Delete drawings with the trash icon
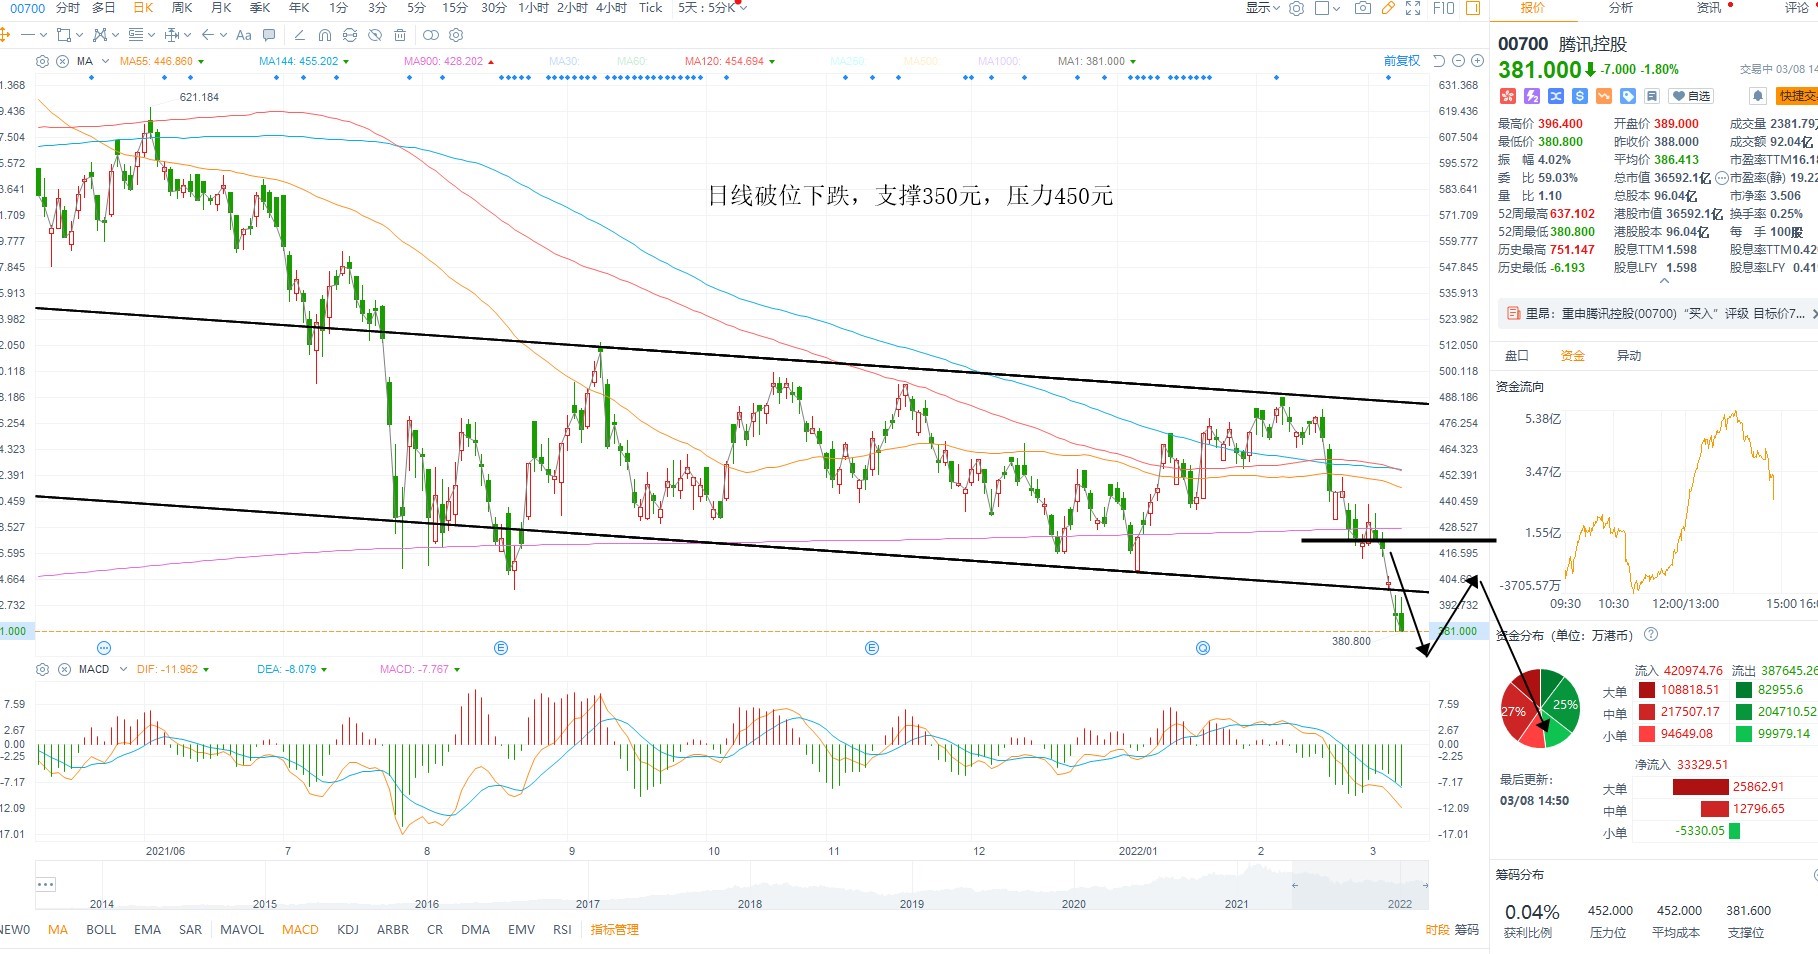The width and height of the screenshot is (1818, 954). [x=400, y=35]
